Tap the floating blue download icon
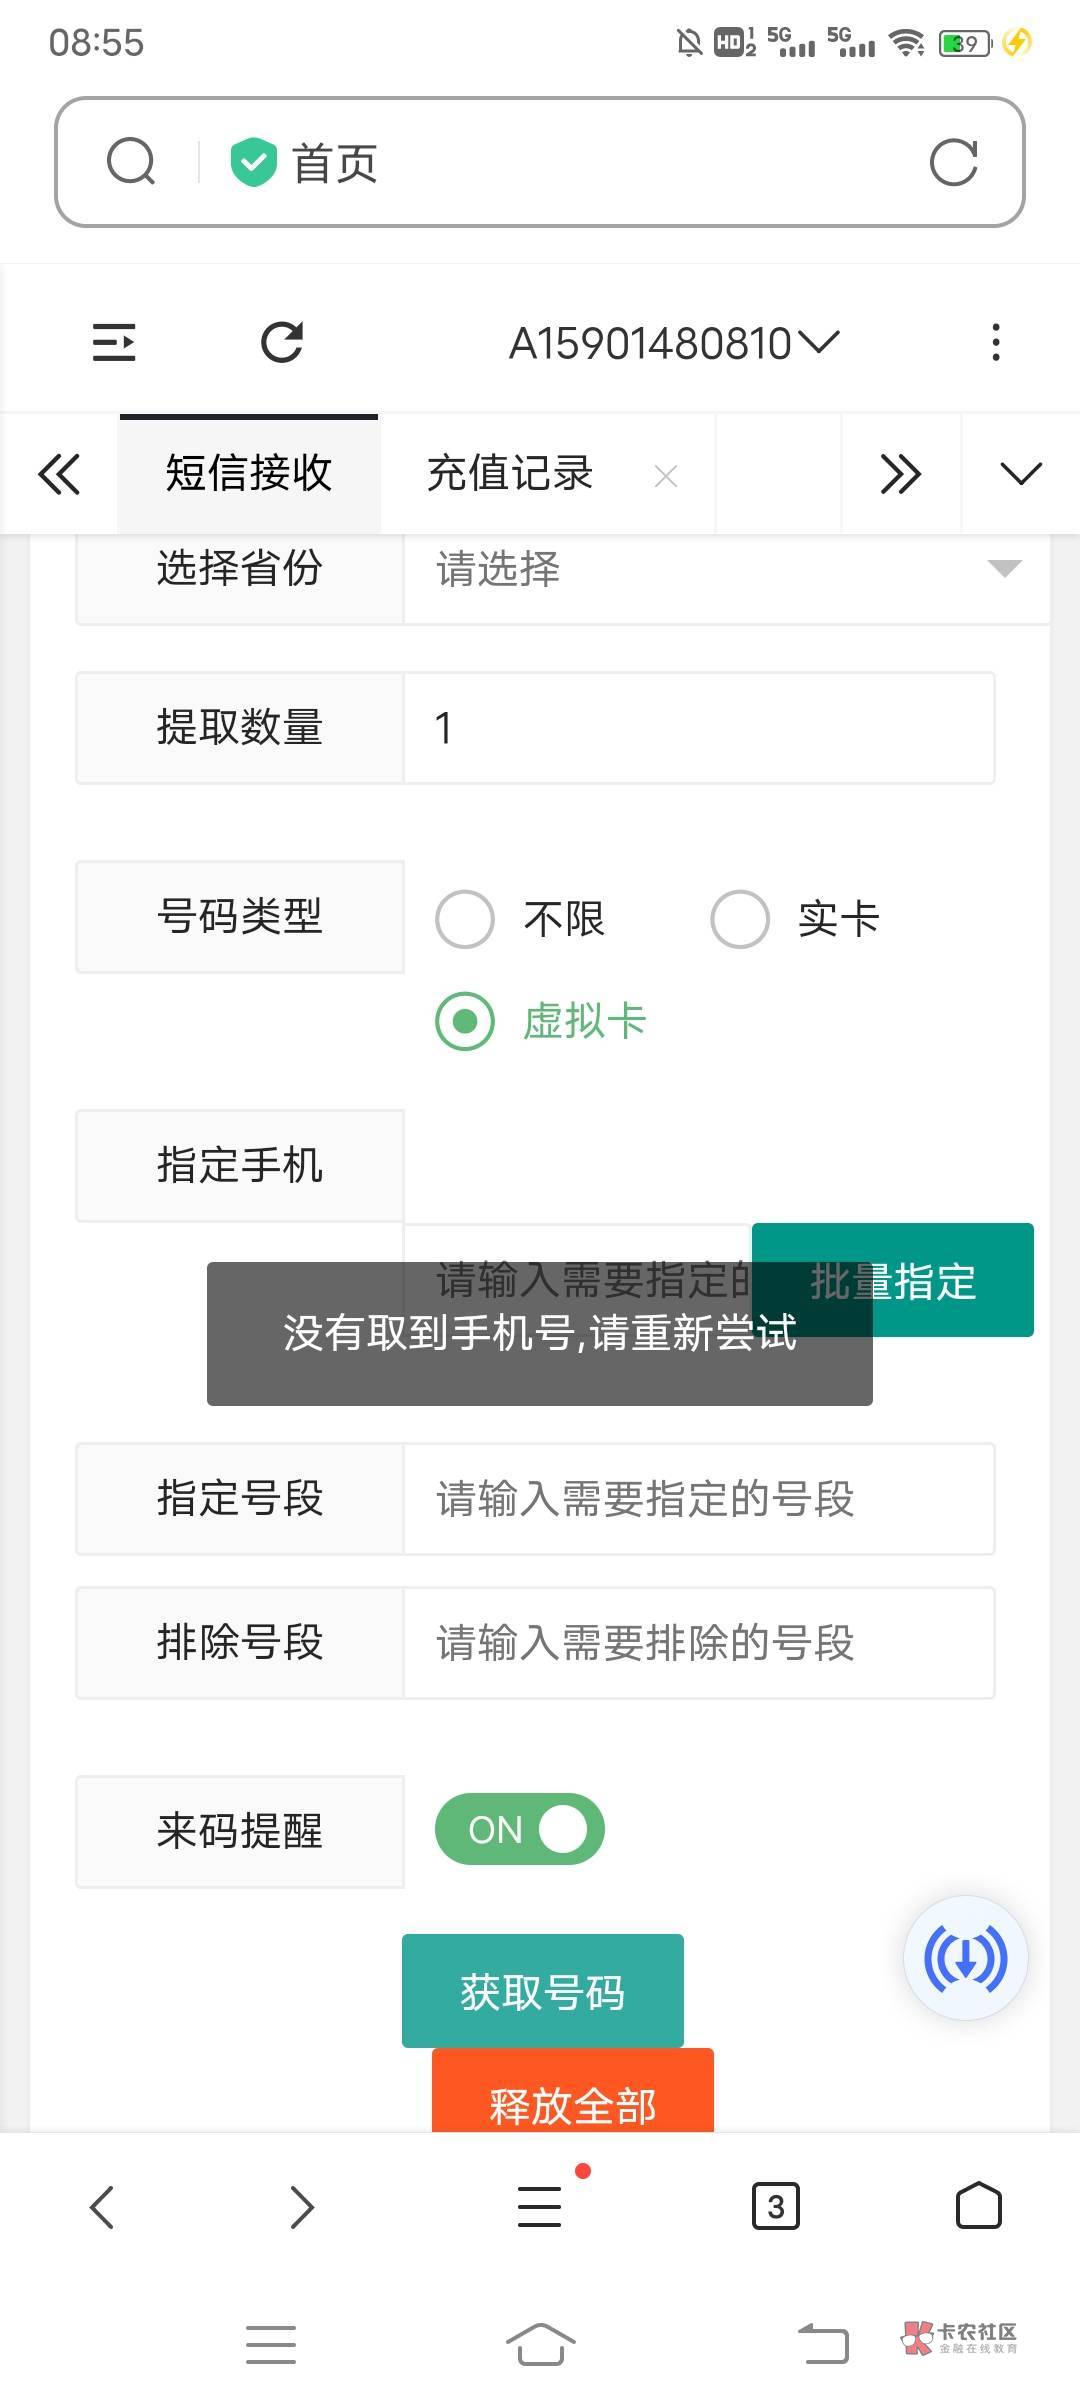This screenshot has height=2408, width=1080. point(965,1957)
